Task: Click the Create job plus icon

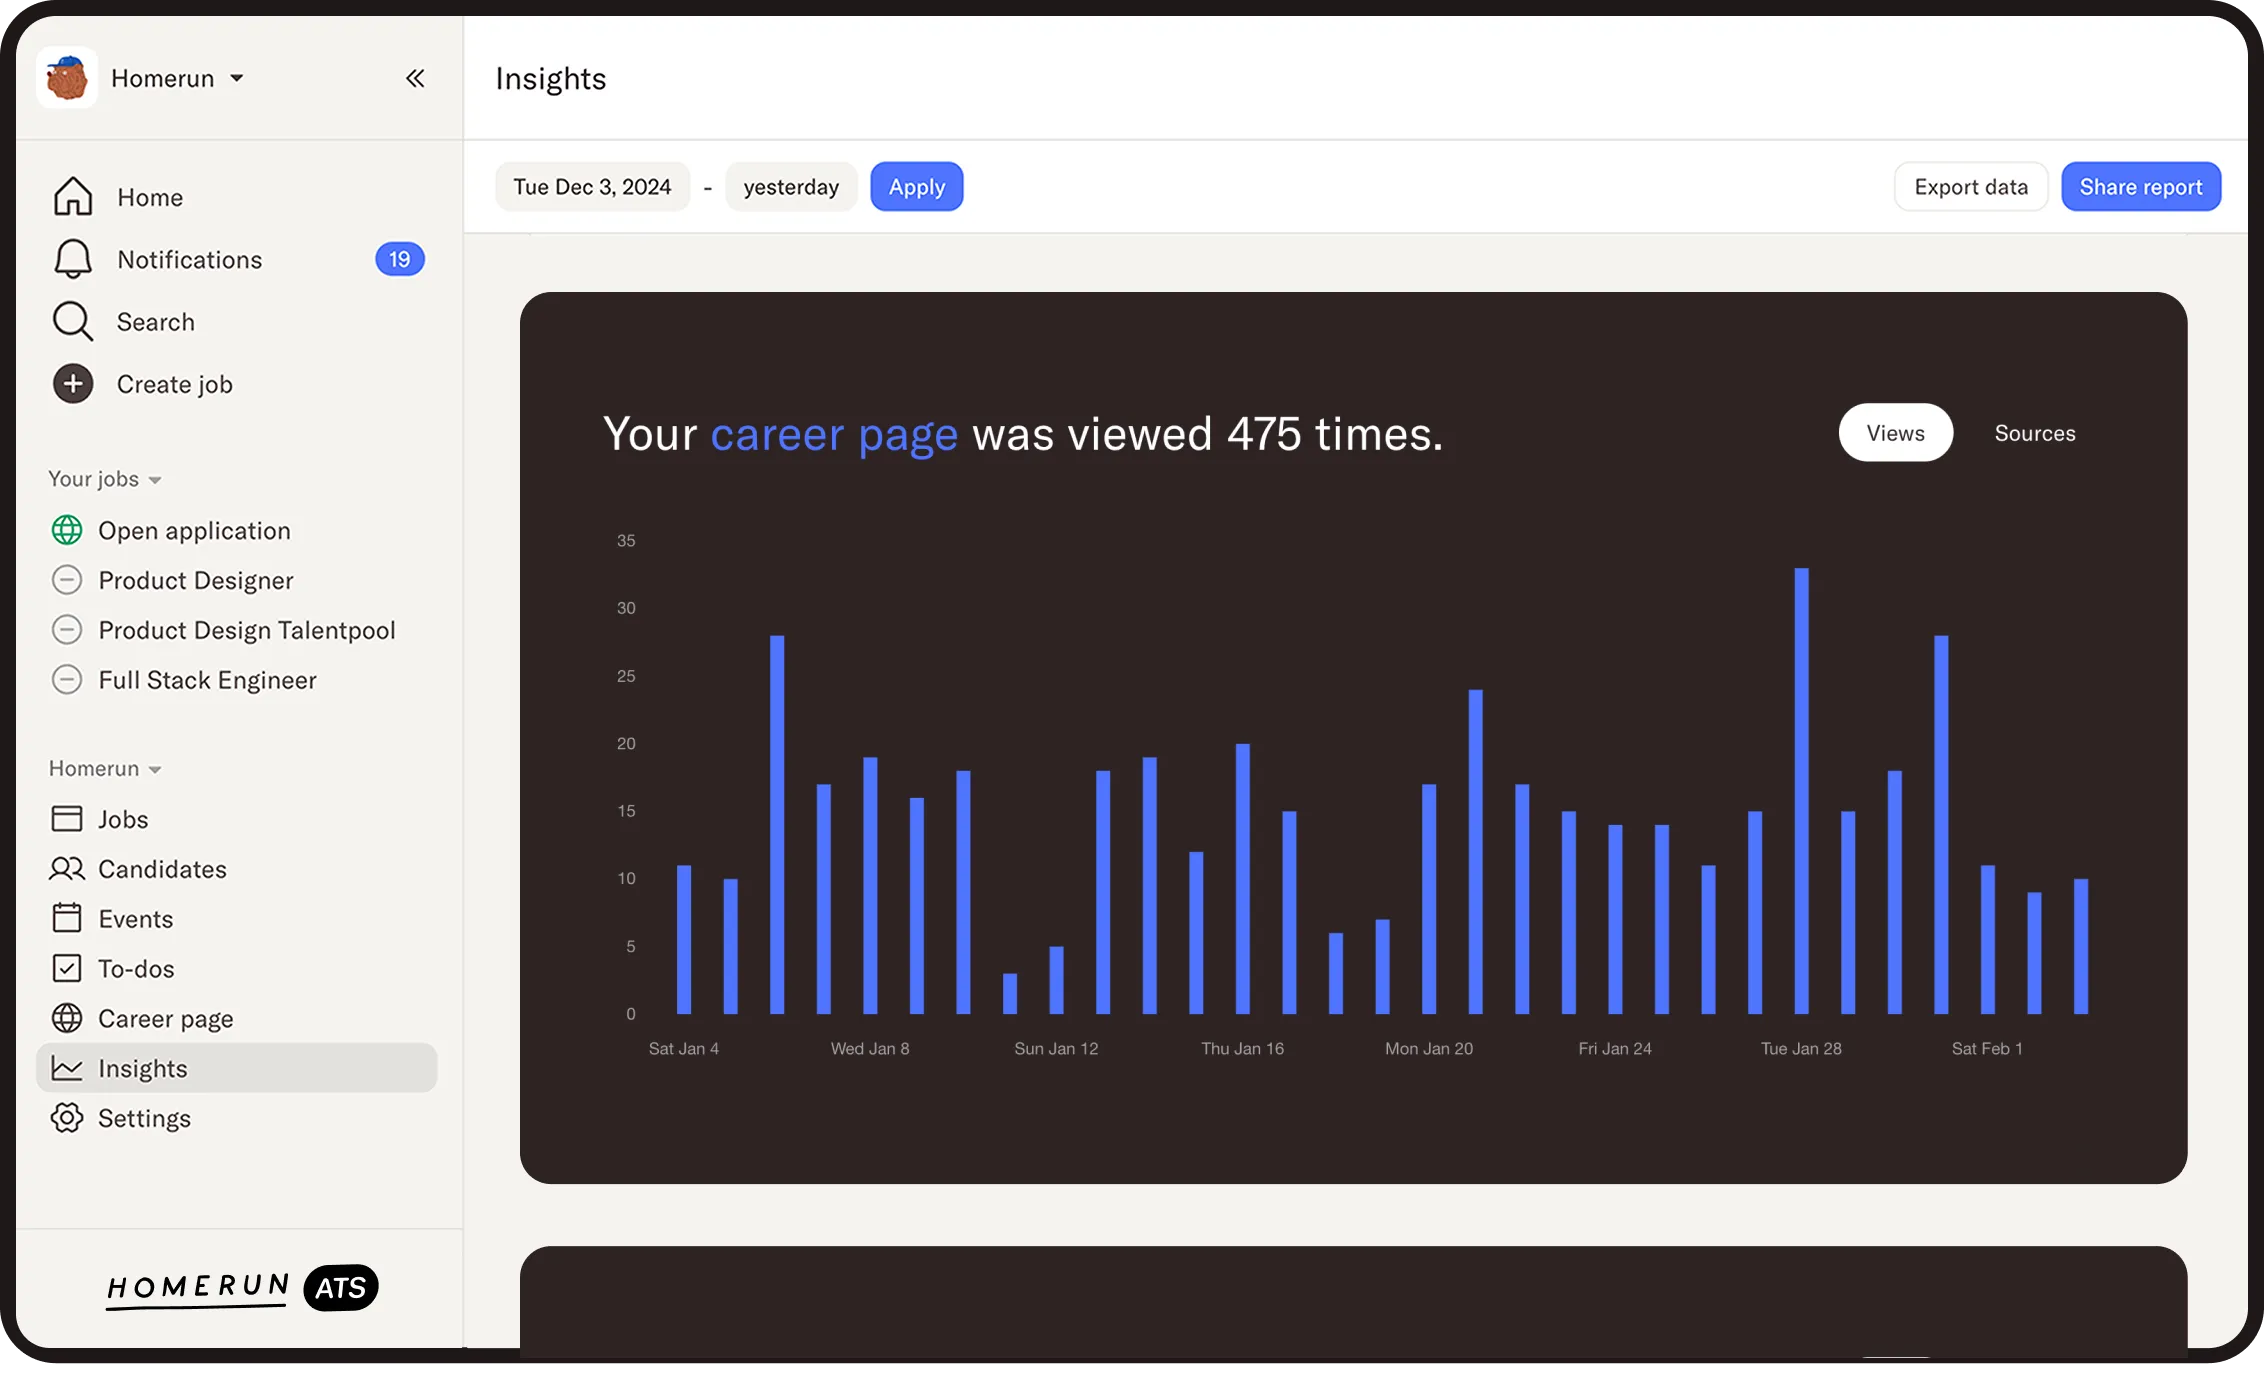Action: pos(73,384)
